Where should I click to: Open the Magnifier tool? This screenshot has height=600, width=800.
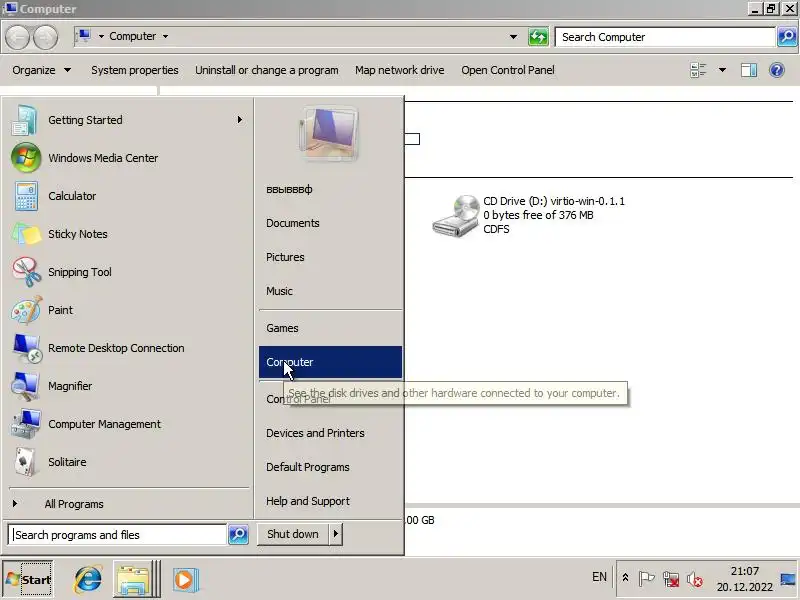point(128,386)
